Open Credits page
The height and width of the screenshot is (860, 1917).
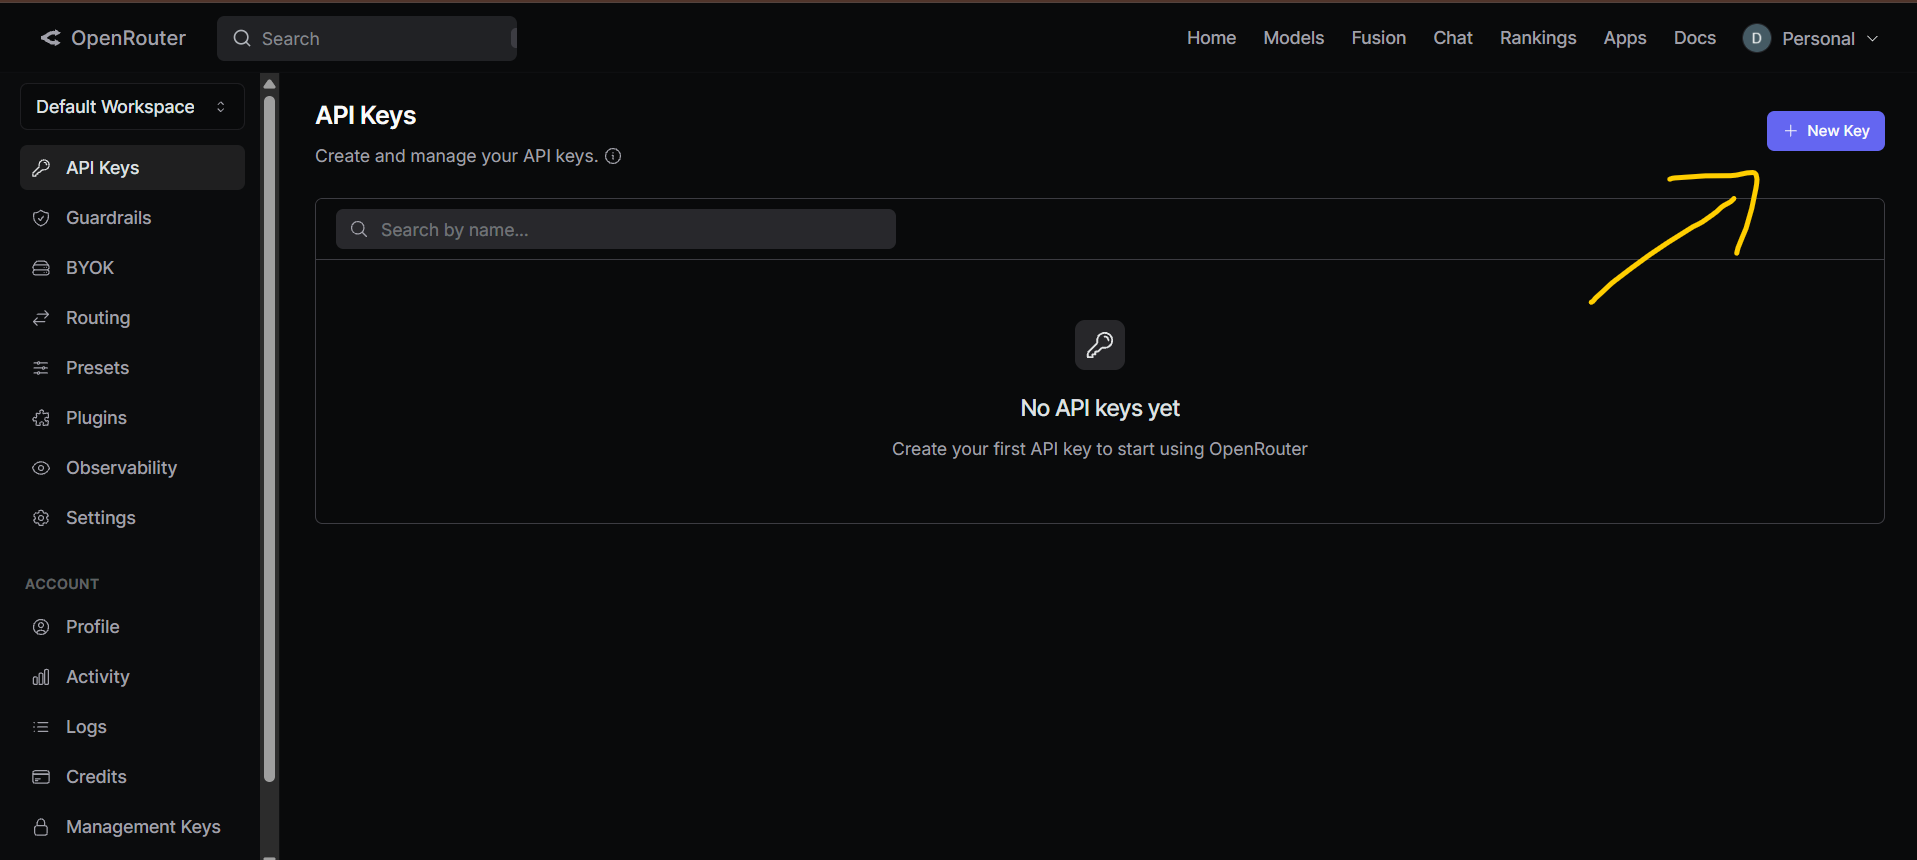[132, 777]
